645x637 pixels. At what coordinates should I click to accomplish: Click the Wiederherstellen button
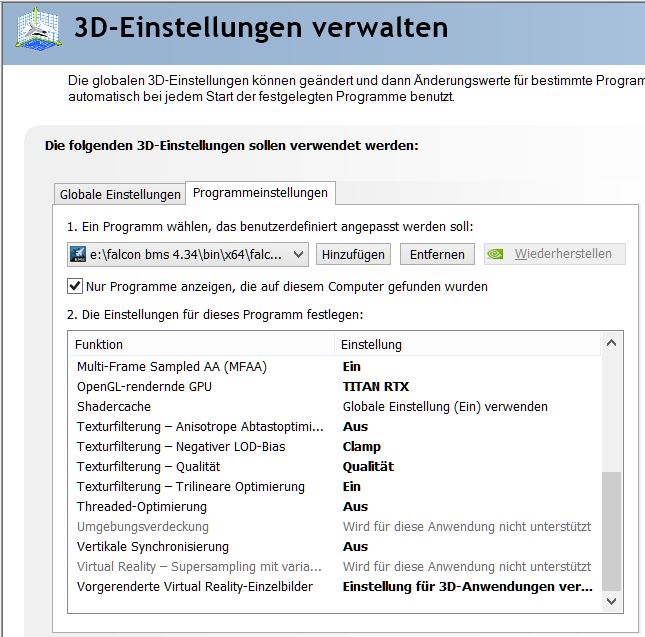555,254
